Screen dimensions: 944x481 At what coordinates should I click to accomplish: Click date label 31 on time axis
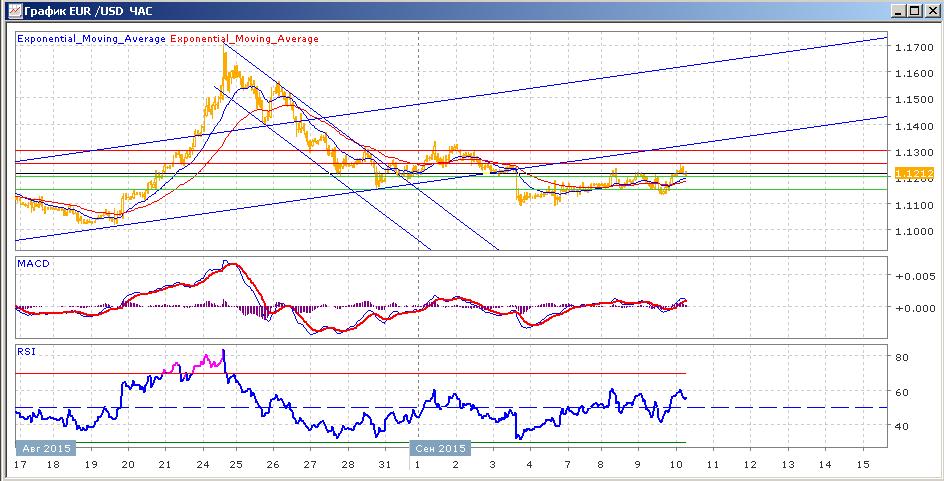coord(385,465)
